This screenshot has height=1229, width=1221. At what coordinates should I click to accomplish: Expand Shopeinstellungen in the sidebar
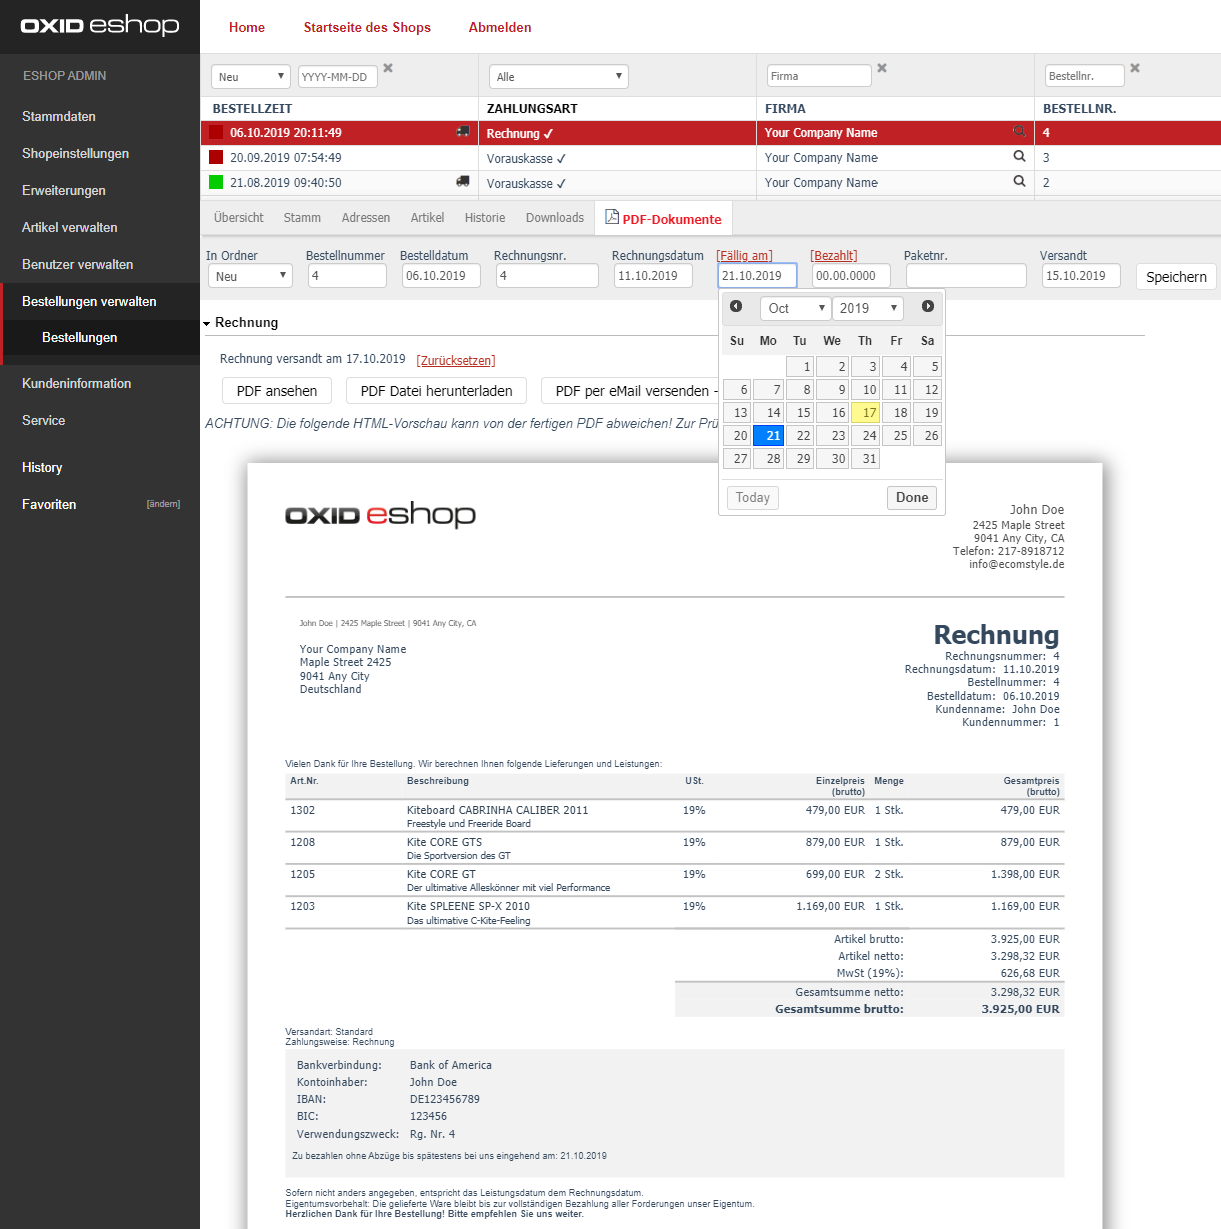75,153
